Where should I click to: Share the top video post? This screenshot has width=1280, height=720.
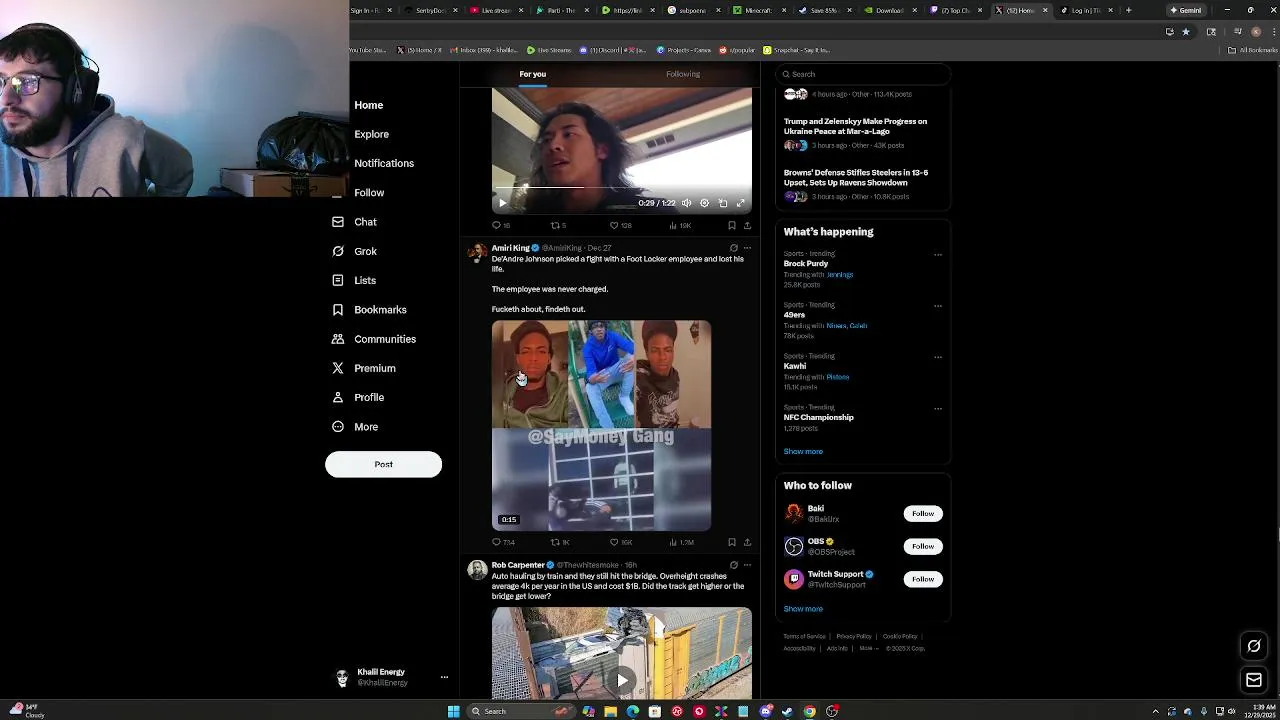coord(747,225)
